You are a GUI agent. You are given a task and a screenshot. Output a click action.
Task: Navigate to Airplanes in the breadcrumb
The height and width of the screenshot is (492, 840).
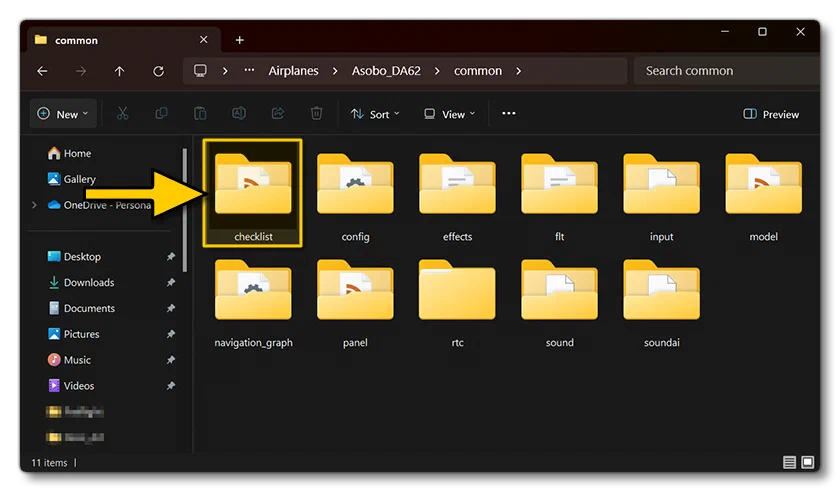[x=294, y=71]
